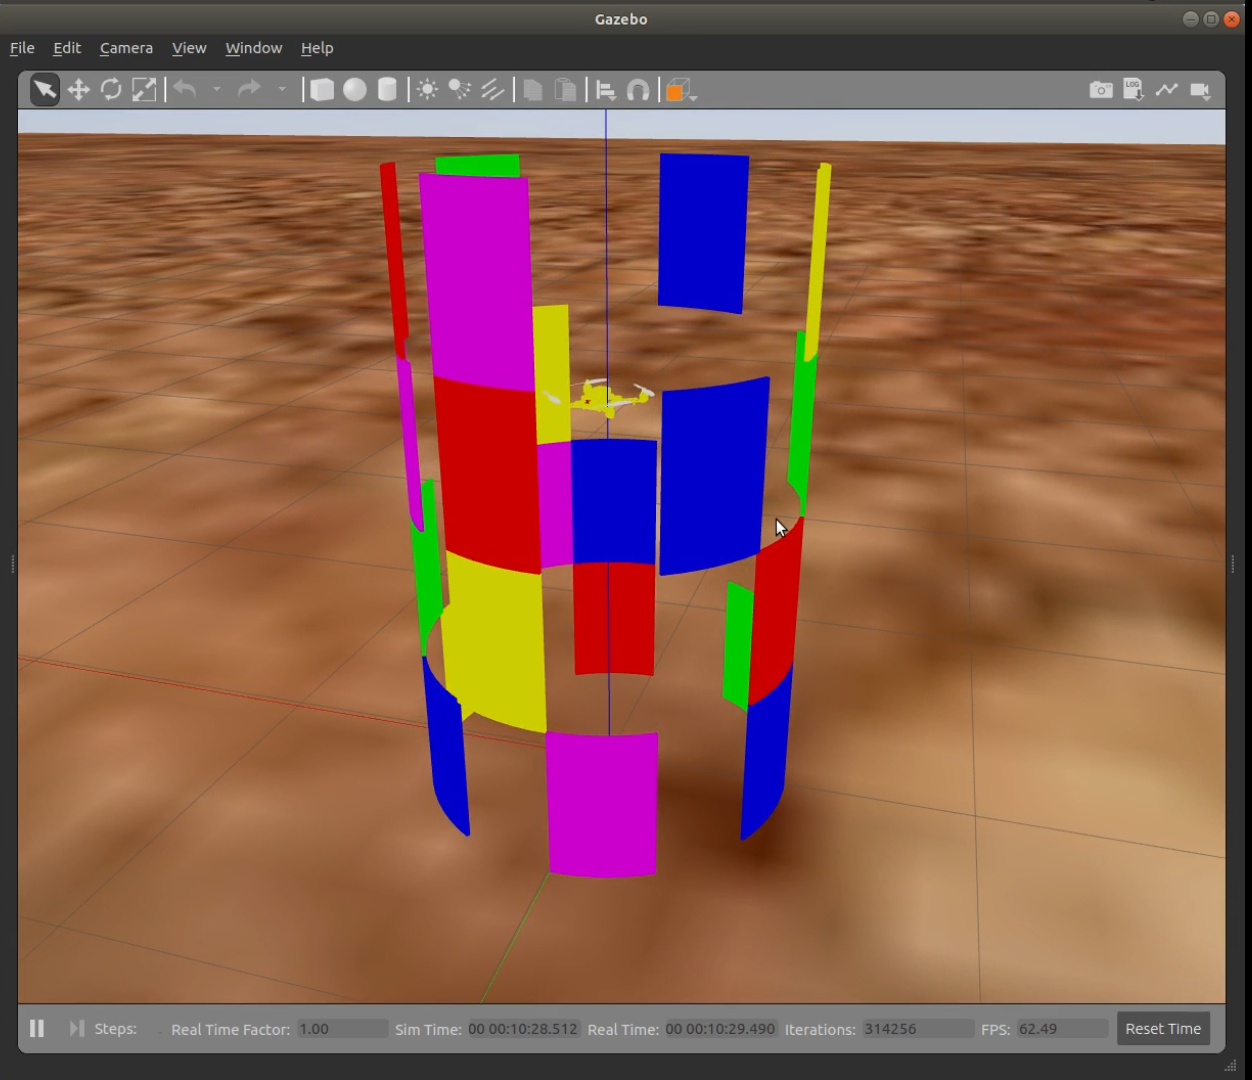The image size is (1252, 1080).
Task: Open the align tool
Action: [x=606, y=90]
